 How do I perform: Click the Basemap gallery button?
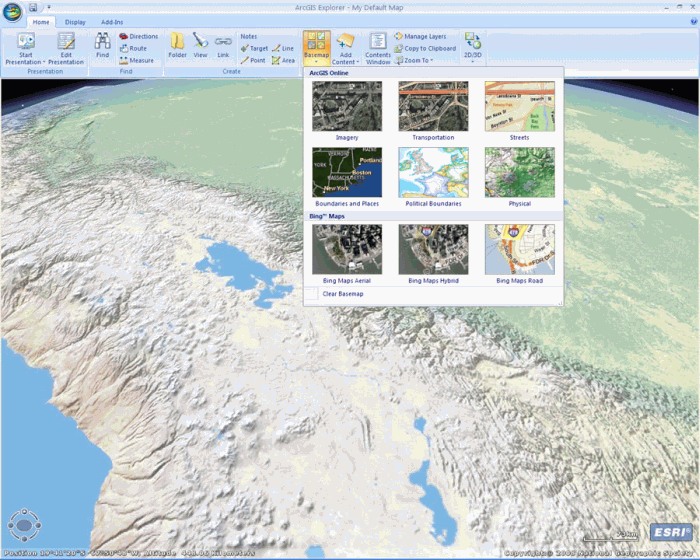coord(317,47)
